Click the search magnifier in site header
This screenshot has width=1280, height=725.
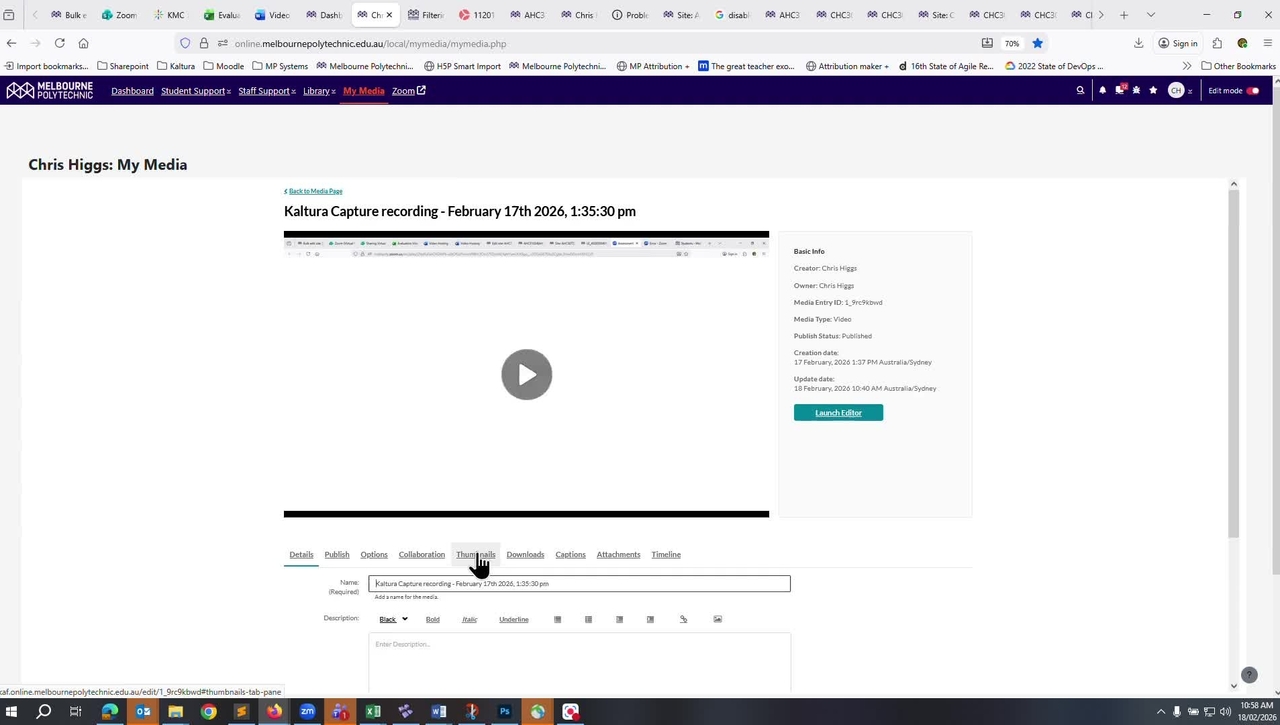pyautogui.click(x=1080, y=90)
